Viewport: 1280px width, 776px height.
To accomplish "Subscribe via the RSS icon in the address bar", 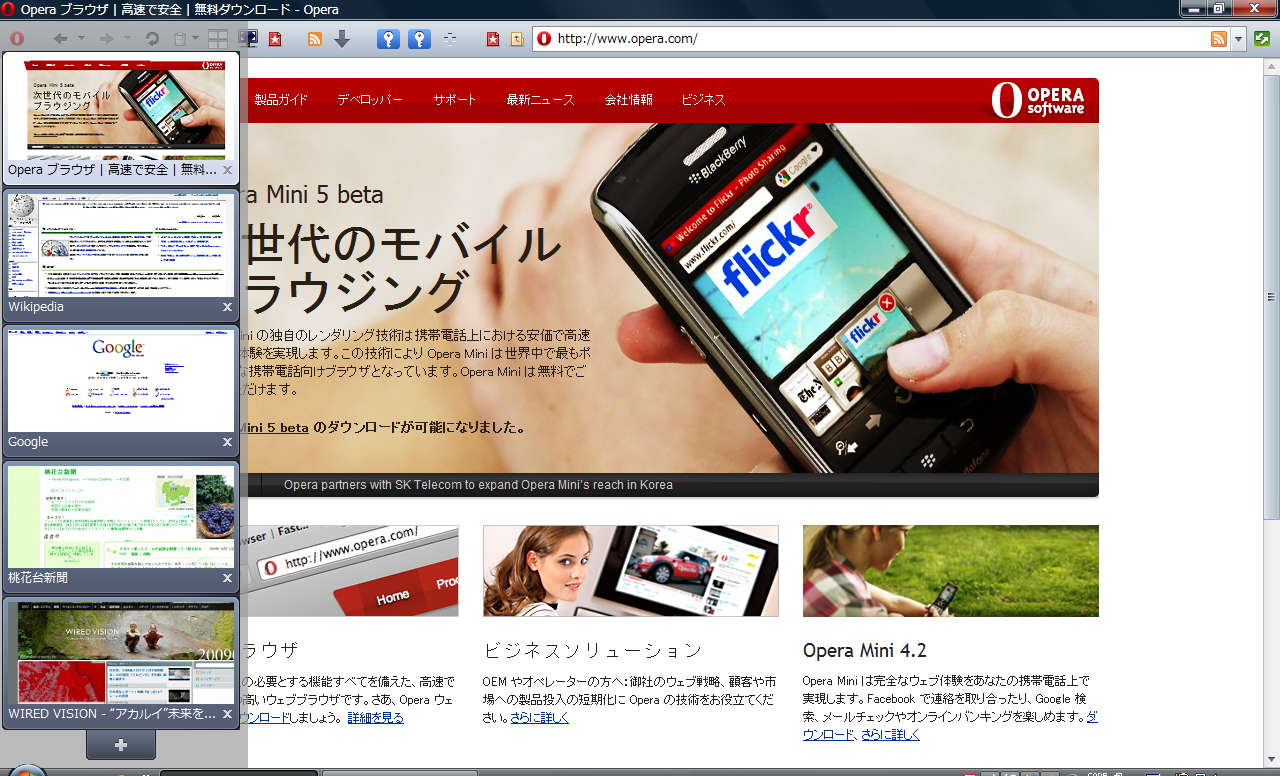I will (x=1219, y=39).
